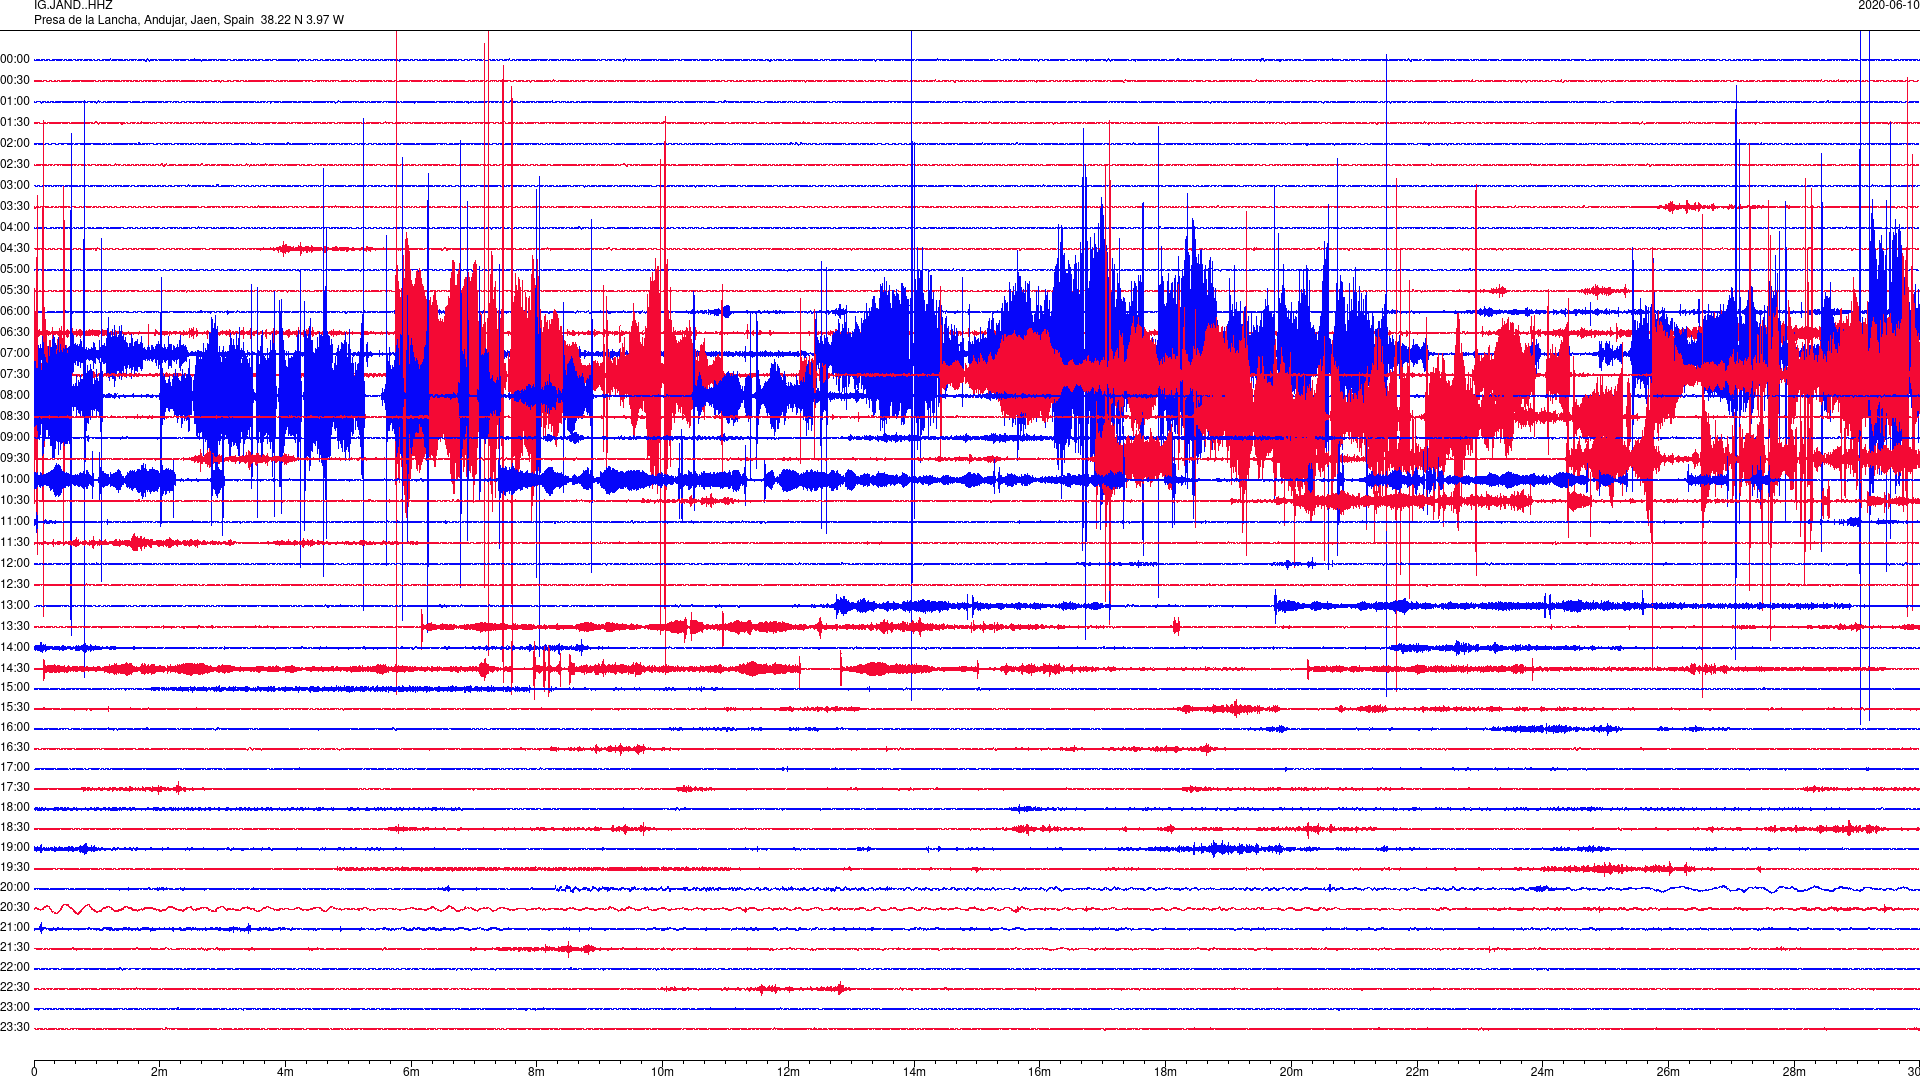This screenshot has width=1920, height=1080.
Task: Select the 20:30 trace time label
Action: pos(15,908)
